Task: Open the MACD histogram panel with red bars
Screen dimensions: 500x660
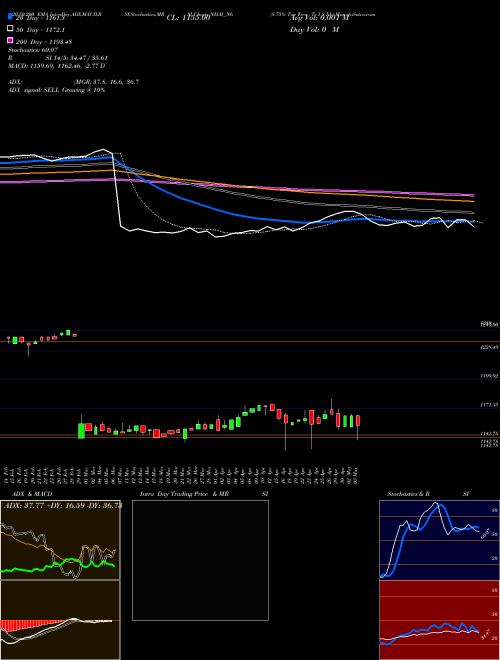Action: tap(60, 620)
